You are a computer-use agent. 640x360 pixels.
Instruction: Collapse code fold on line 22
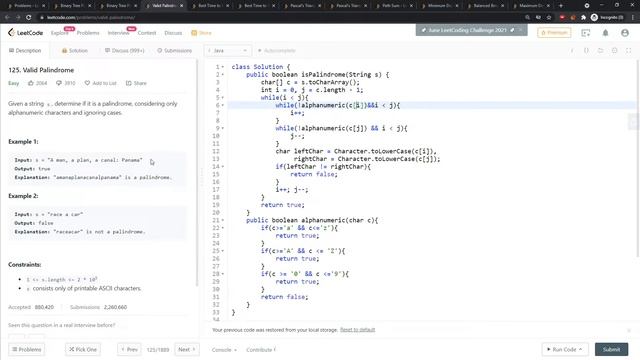point(223,228)
